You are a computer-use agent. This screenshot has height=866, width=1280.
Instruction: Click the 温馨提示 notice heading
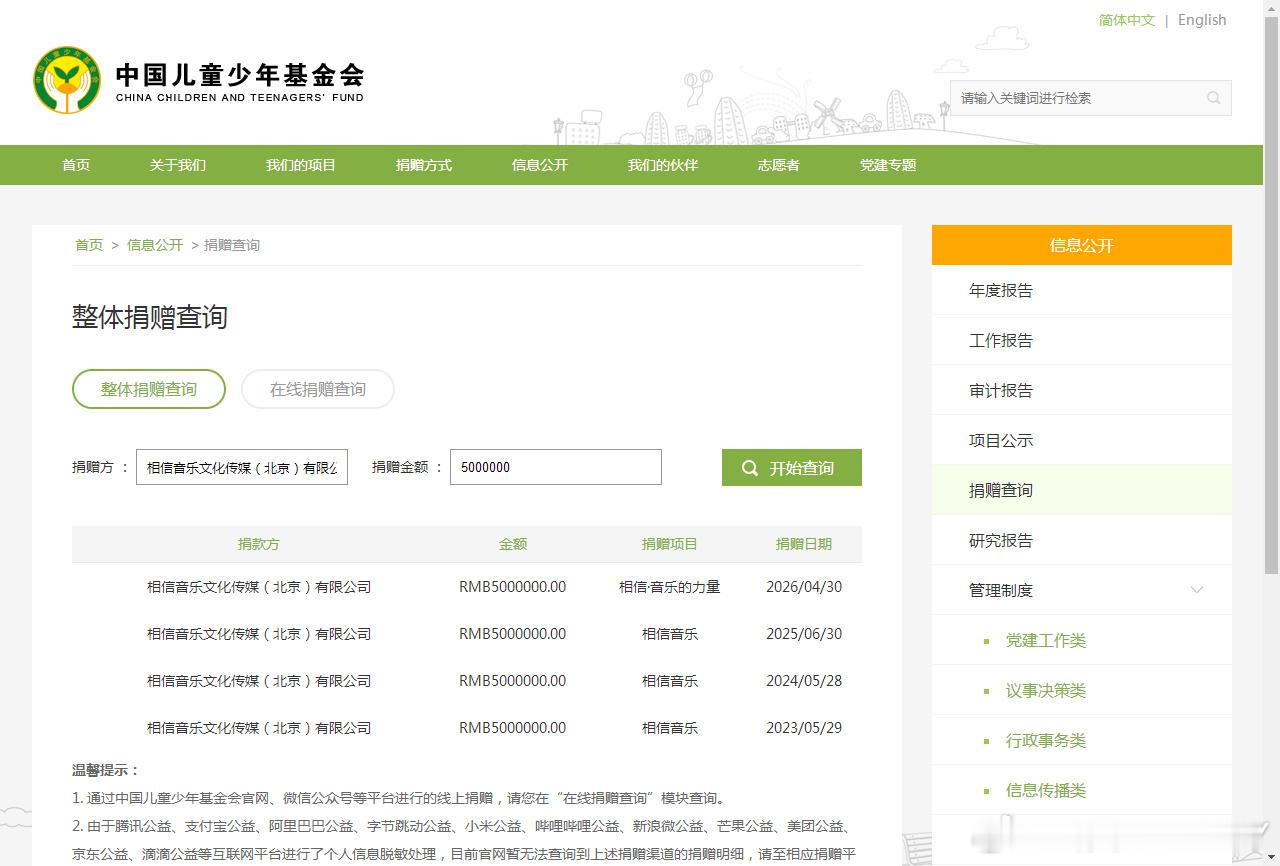coord(106,770)
